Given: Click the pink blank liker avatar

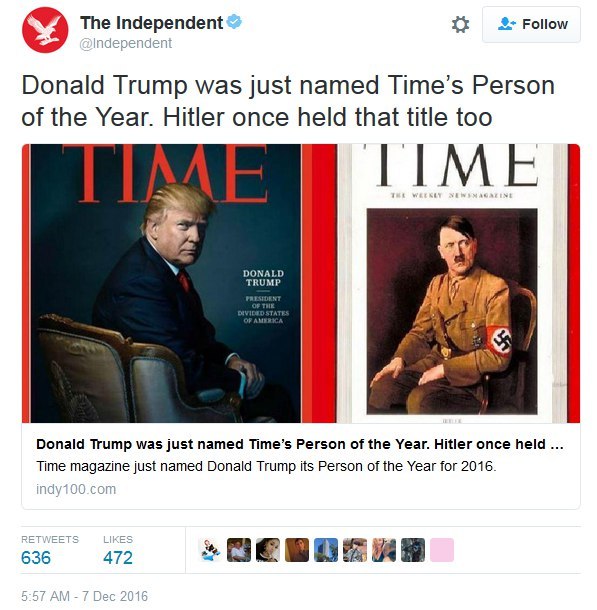Looking at the screenshot, I should (x=442, y=550).
